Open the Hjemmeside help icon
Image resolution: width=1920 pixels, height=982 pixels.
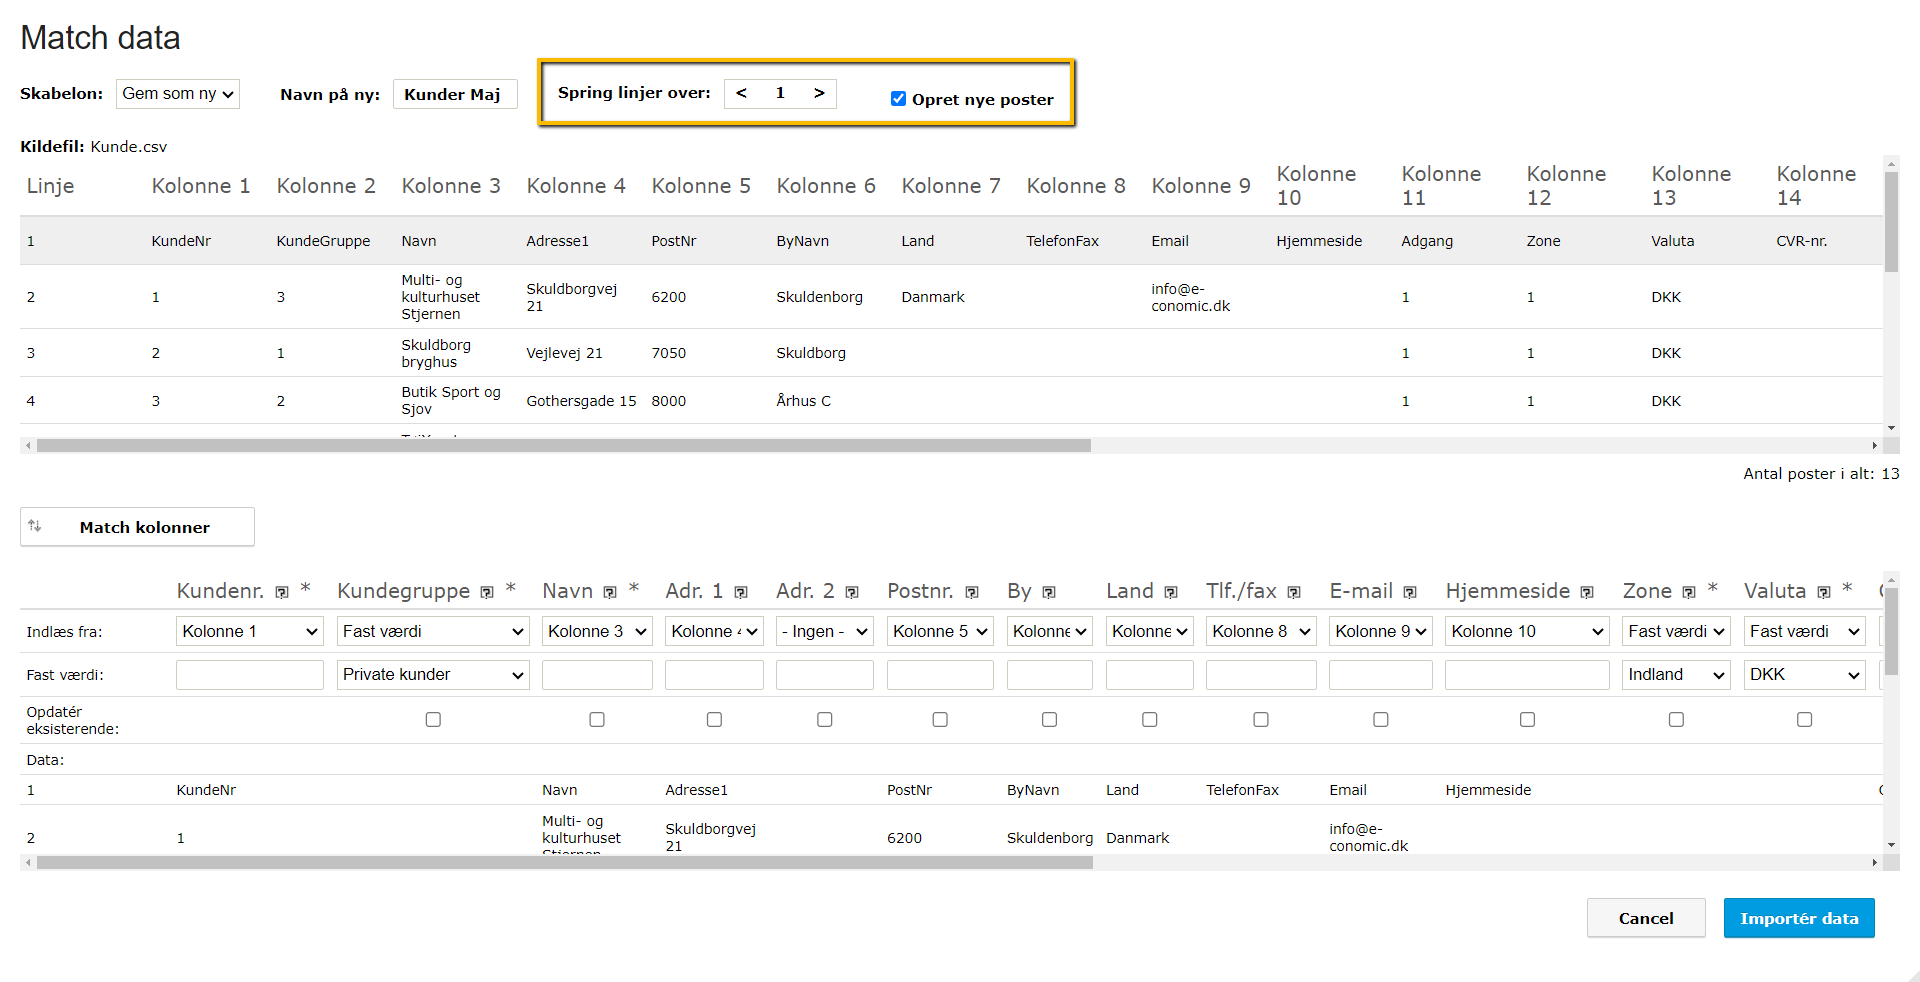1587,593
